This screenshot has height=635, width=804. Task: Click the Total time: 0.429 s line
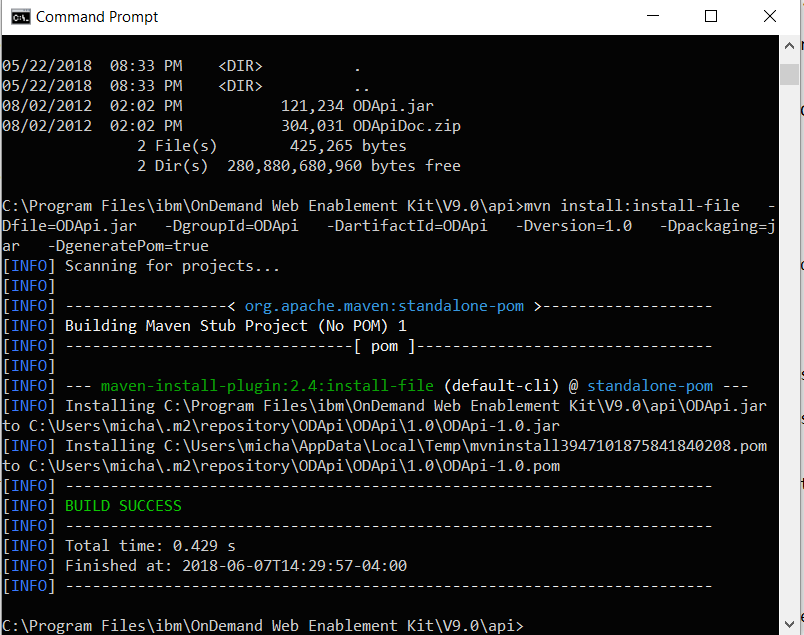[150, 546]
